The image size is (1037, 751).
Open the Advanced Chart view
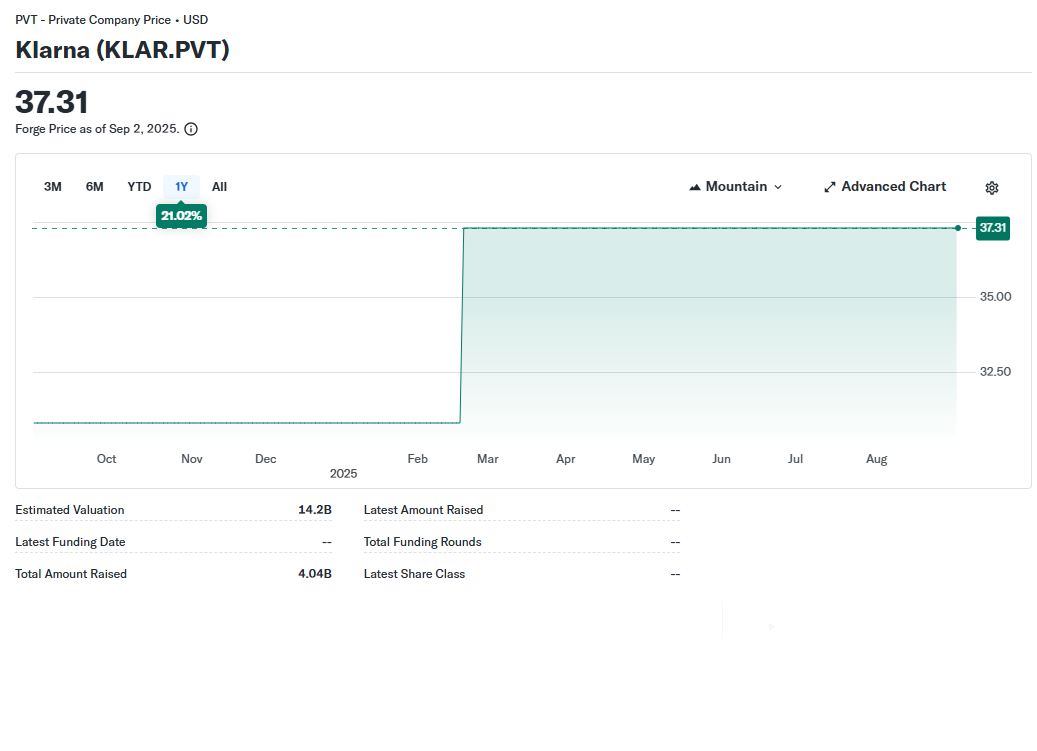(x=885, y=186)
